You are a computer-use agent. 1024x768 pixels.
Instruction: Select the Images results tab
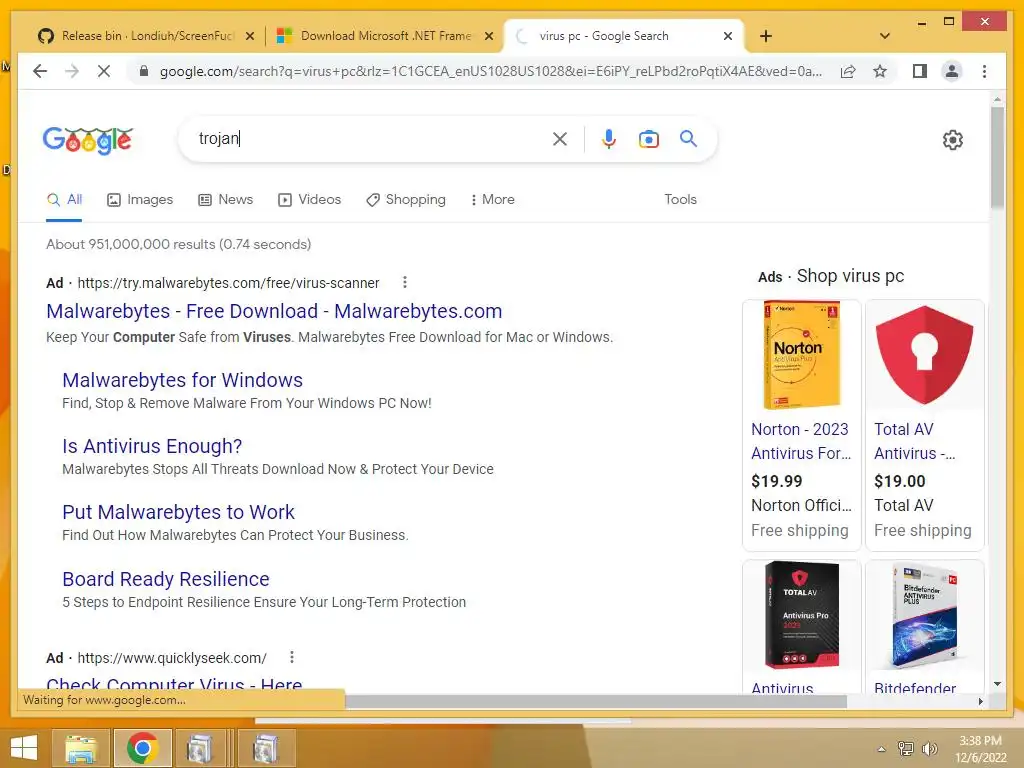140,199
